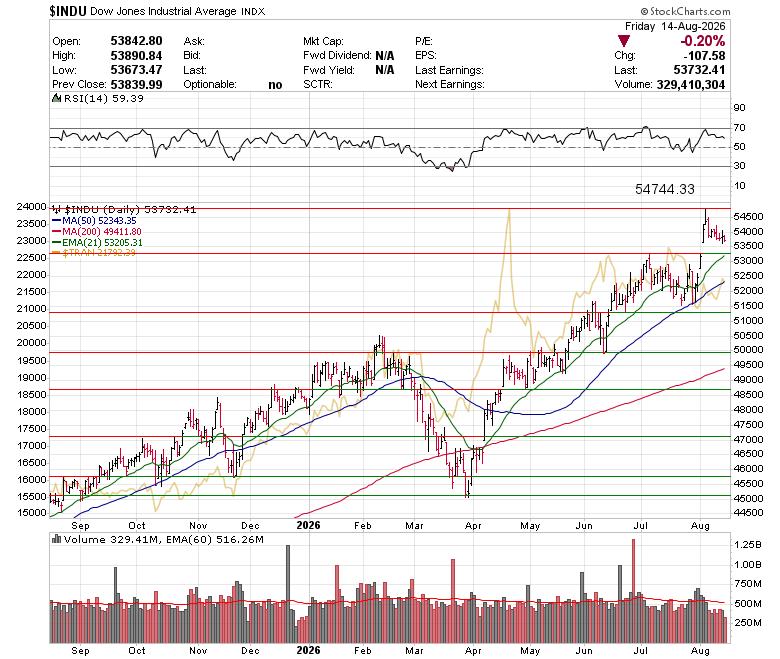Click the Fwd Yield N/A value

pos(385,70)
